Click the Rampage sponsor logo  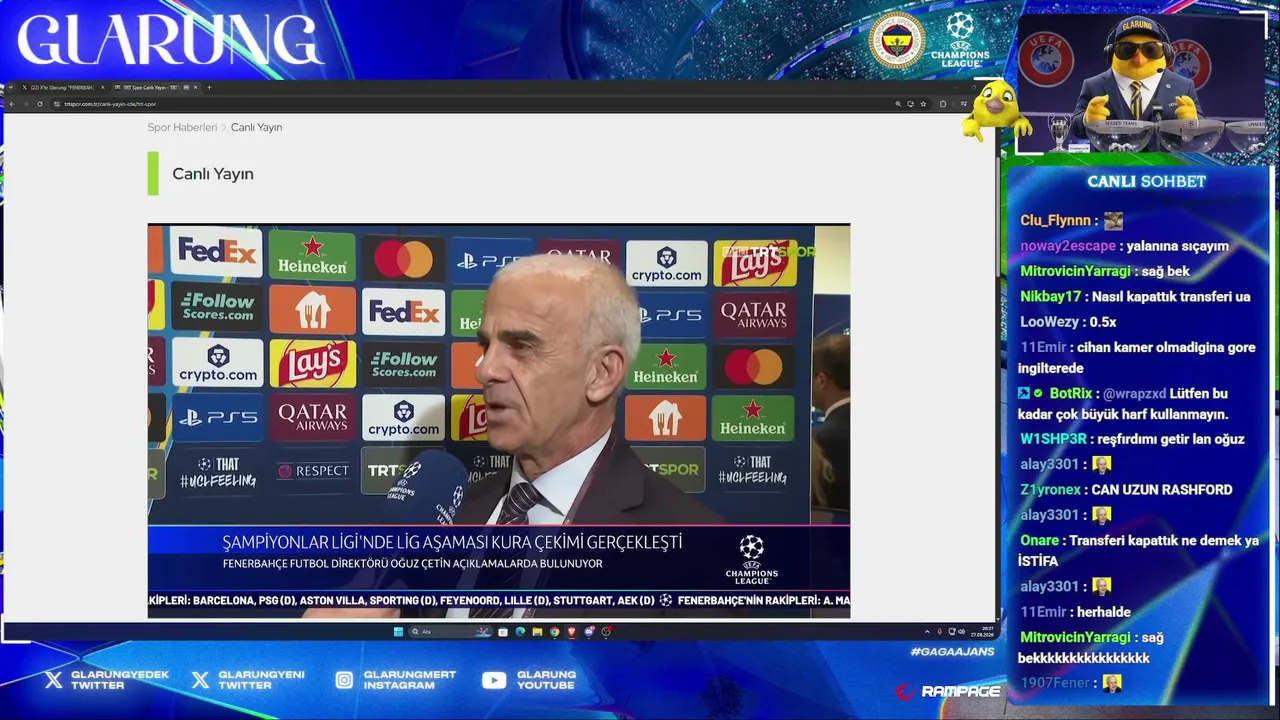tap(947, 691)
